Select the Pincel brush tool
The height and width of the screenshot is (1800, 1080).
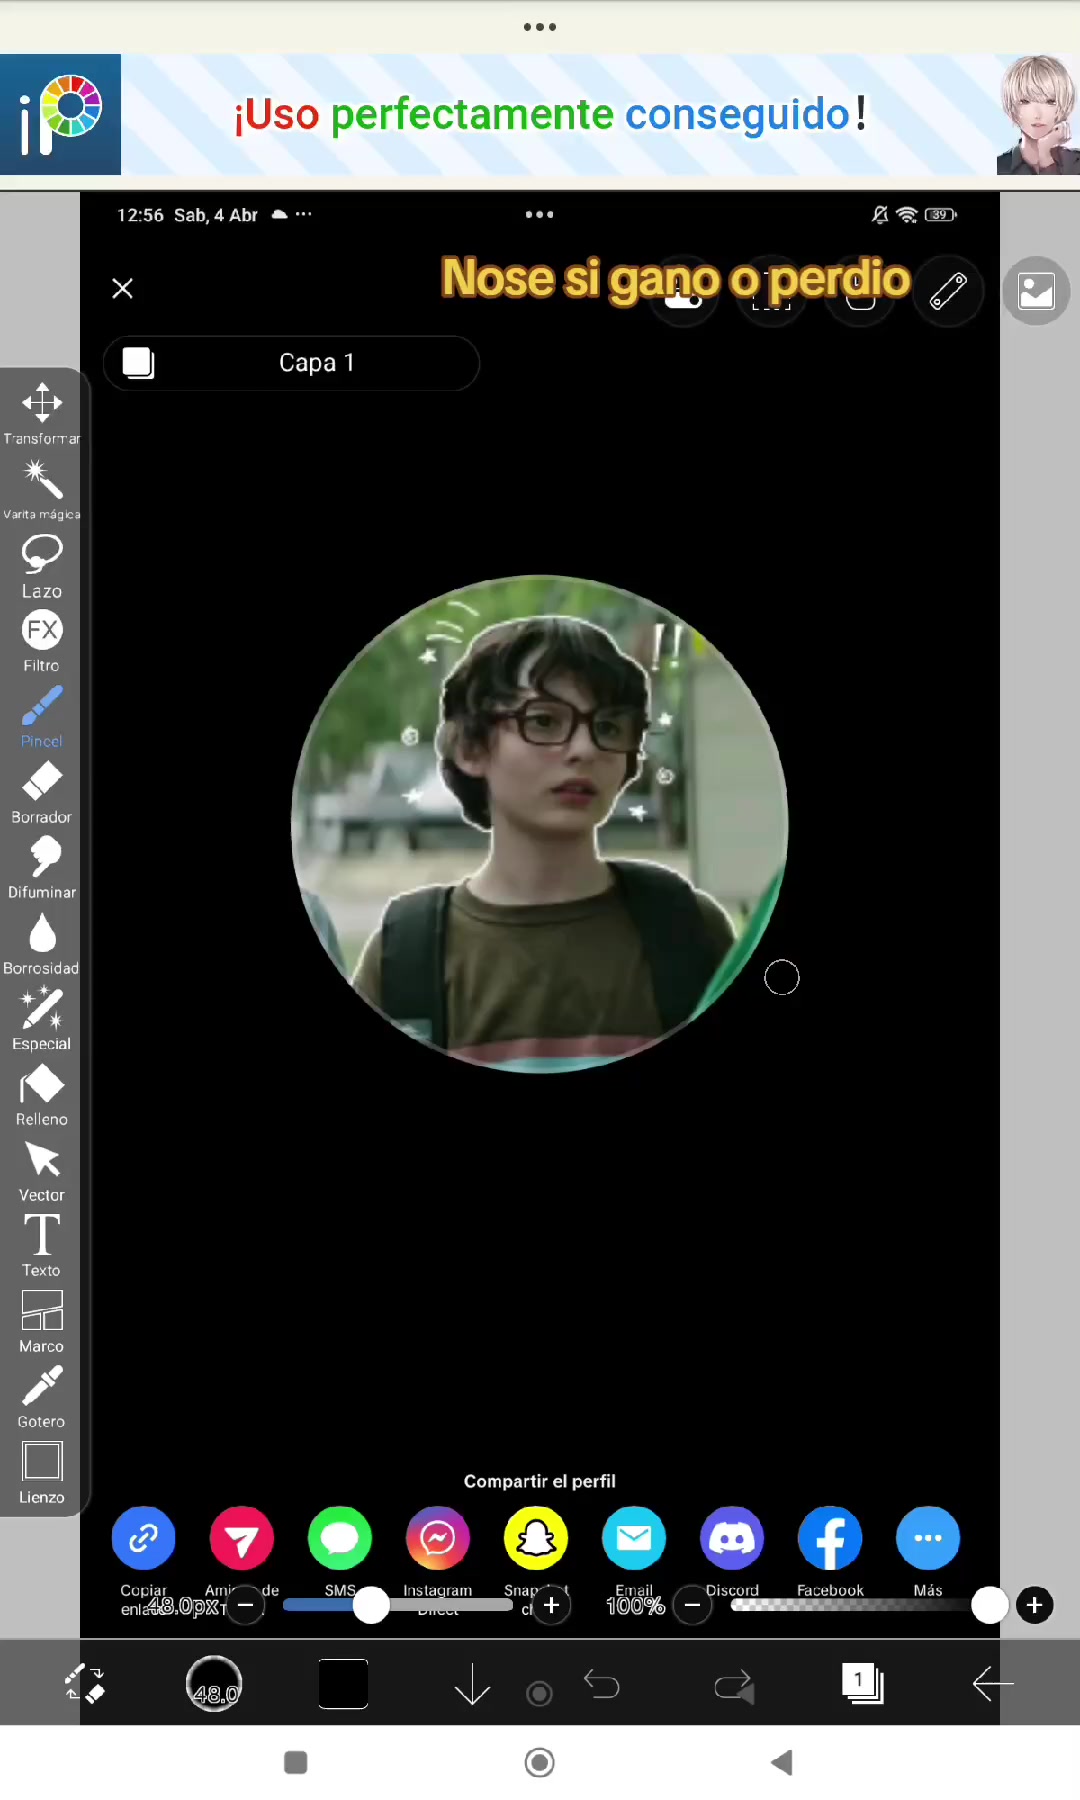pyautogui.click(x=42, y=716)
